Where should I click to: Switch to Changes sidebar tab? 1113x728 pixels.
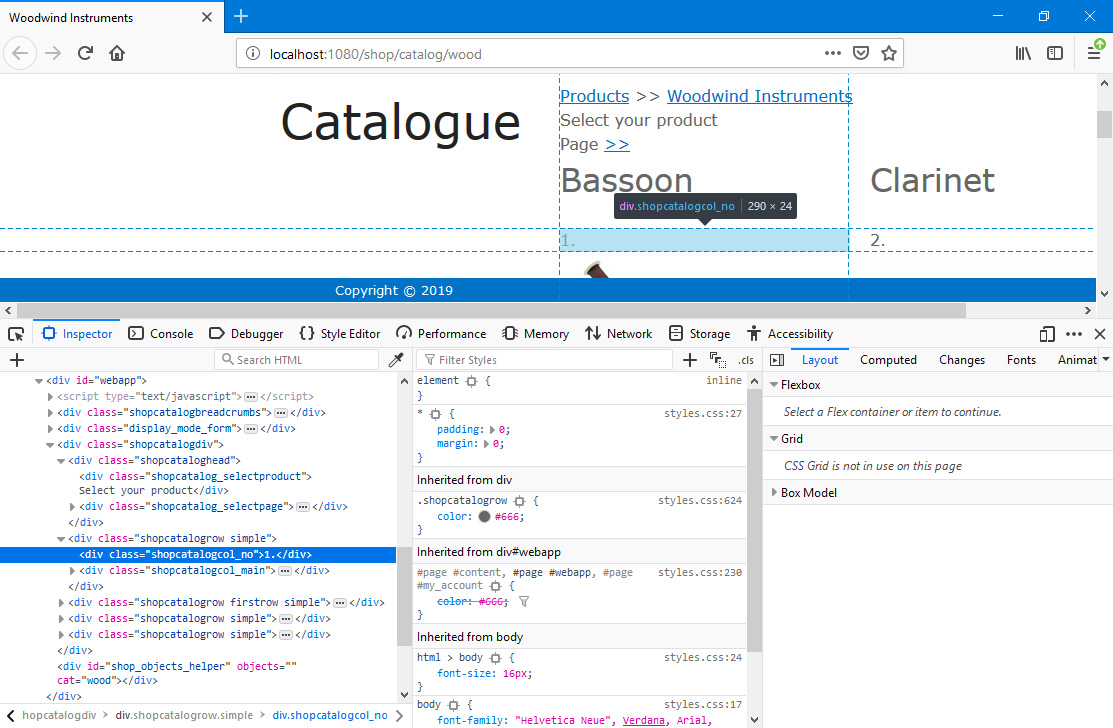[x=961, y=360]
